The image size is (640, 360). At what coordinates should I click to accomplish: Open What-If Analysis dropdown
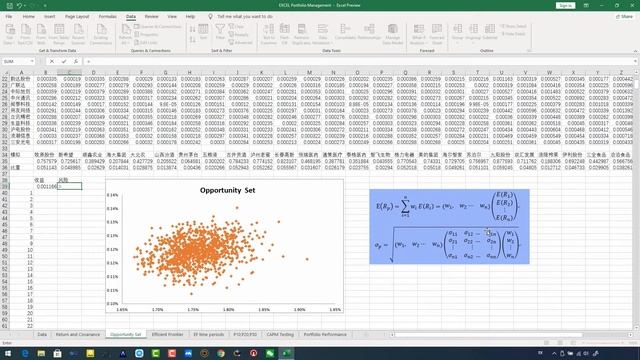[x=418, y=34]
